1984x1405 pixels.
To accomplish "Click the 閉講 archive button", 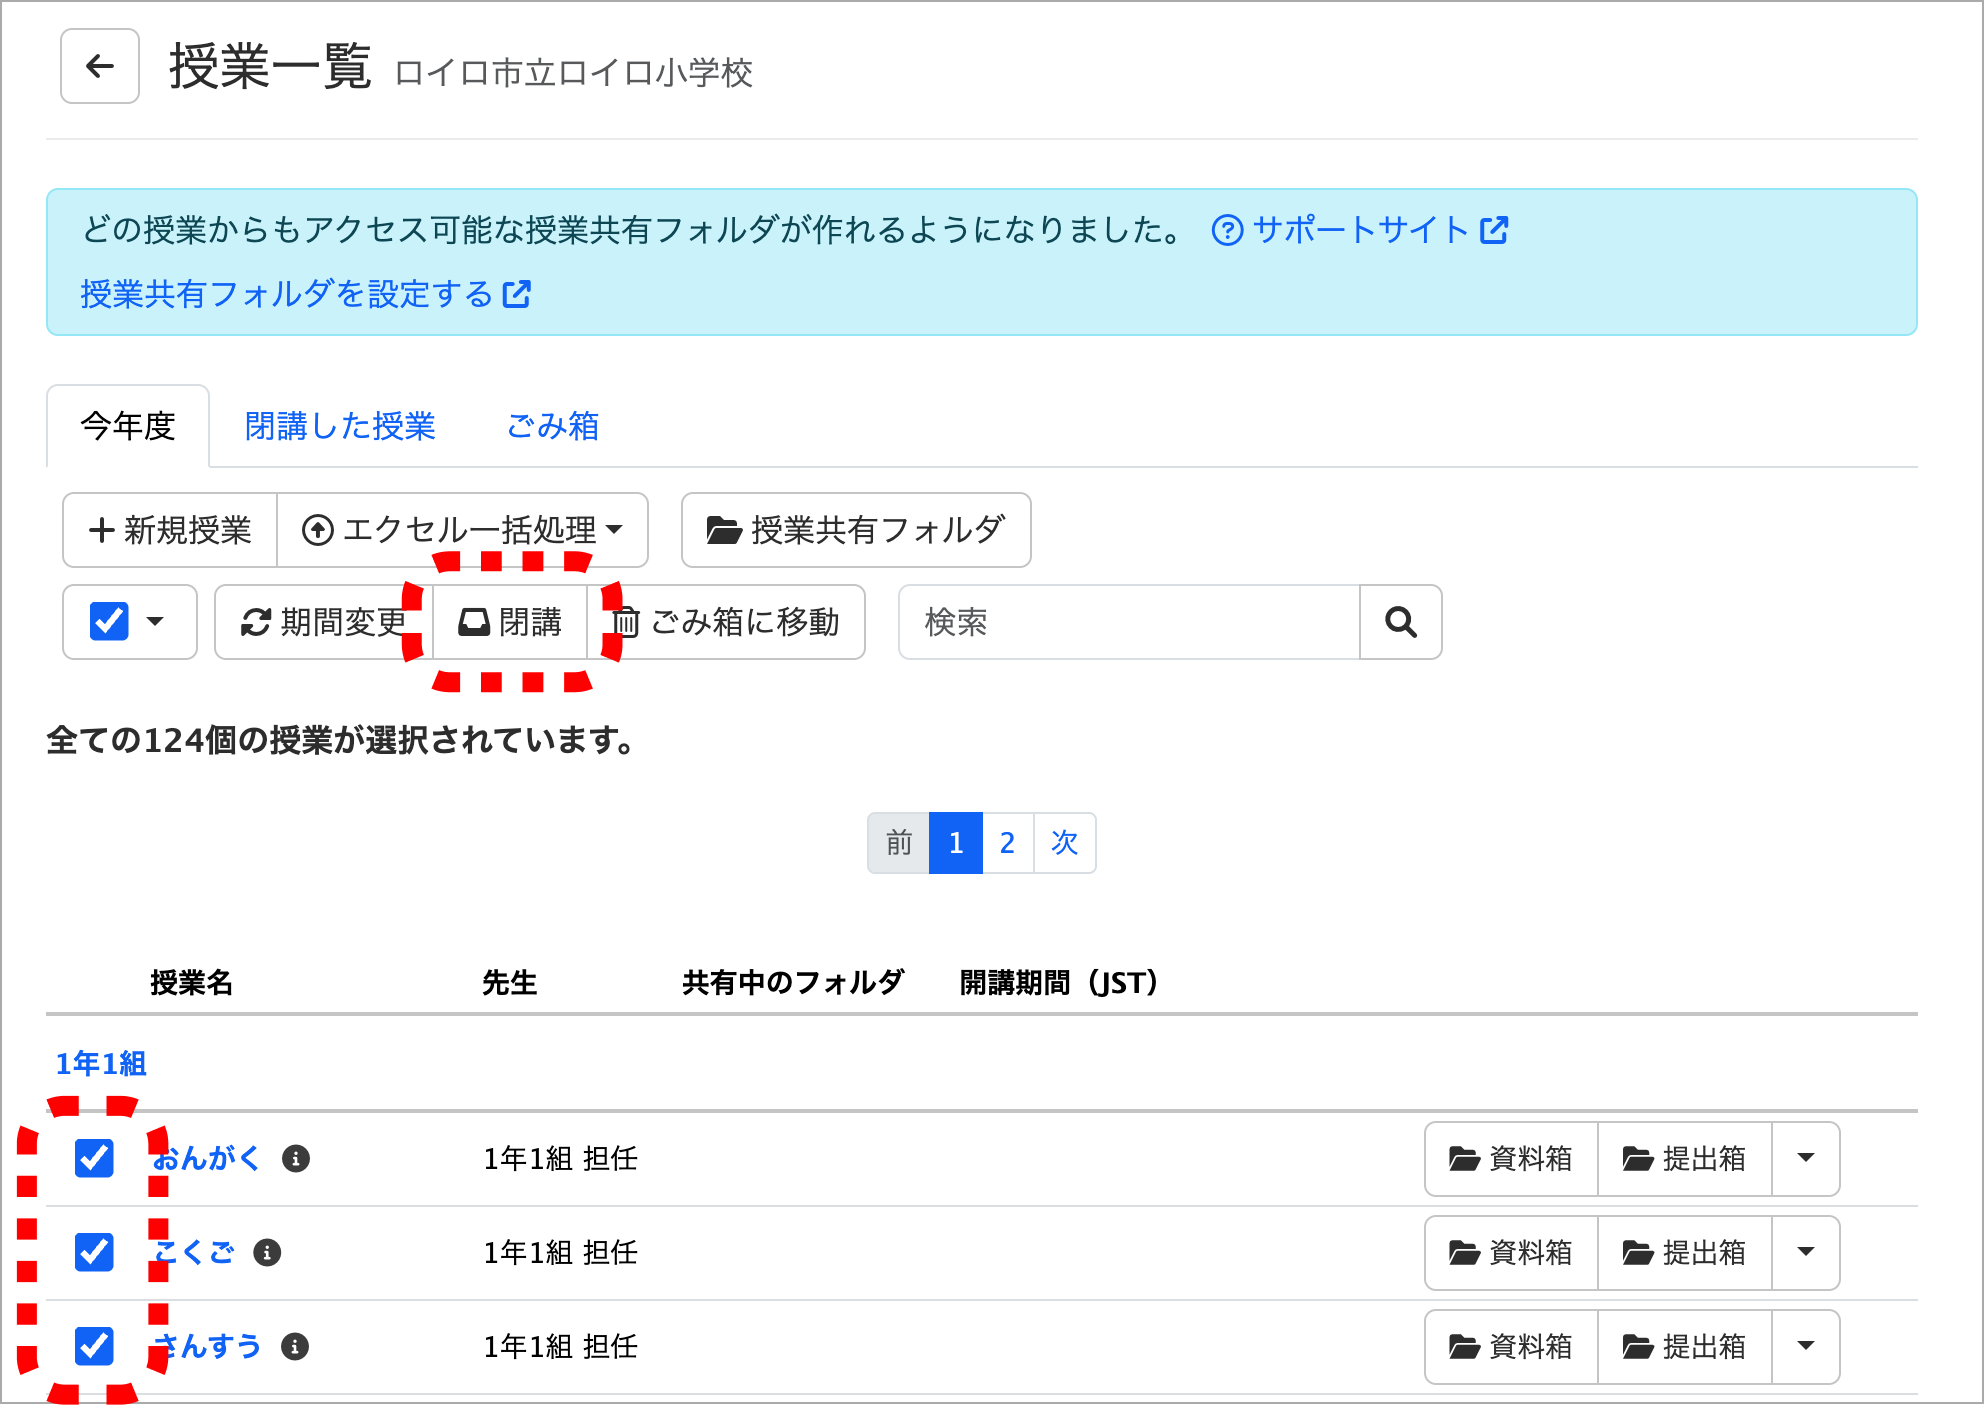I will (x=510, y=622).
